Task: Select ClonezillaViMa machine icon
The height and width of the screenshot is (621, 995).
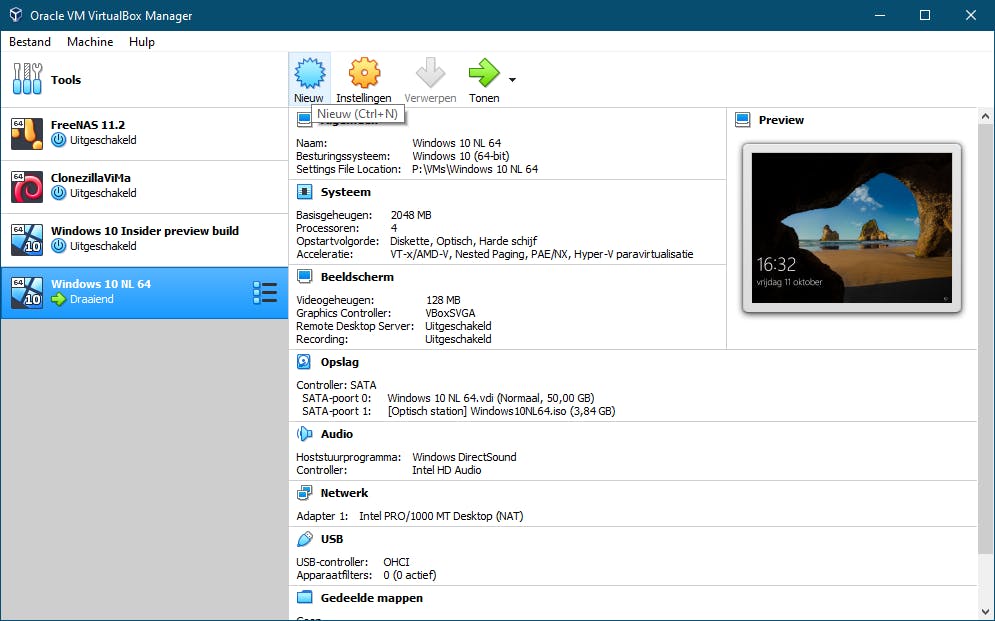Action: tap(27, 186)
